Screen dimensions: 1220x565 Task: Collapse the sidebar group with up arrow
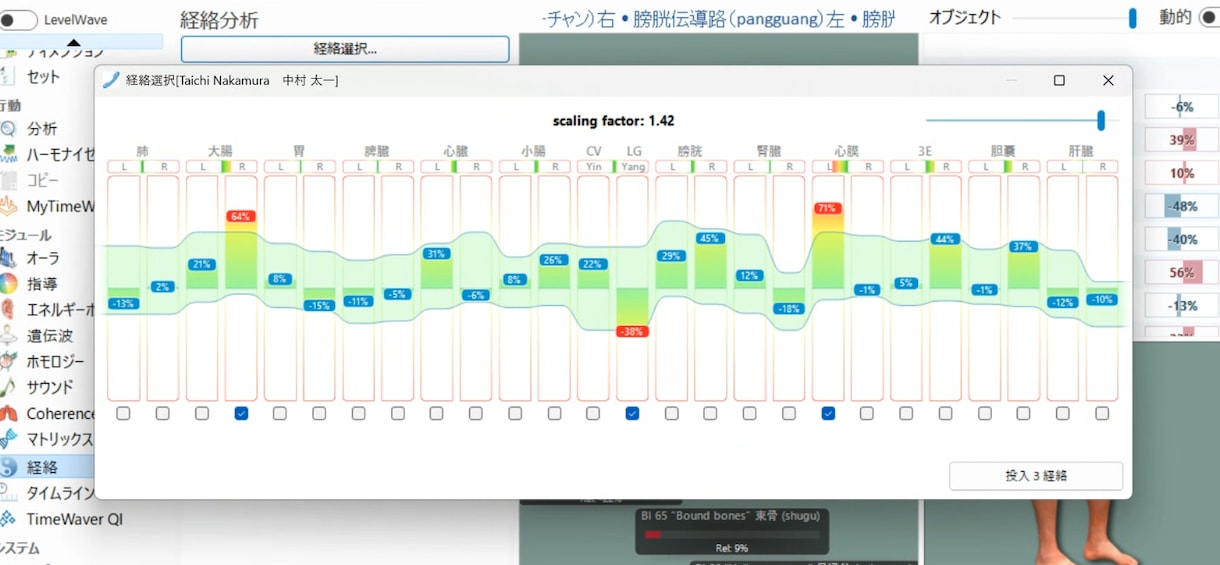click(x=74, y=42)
